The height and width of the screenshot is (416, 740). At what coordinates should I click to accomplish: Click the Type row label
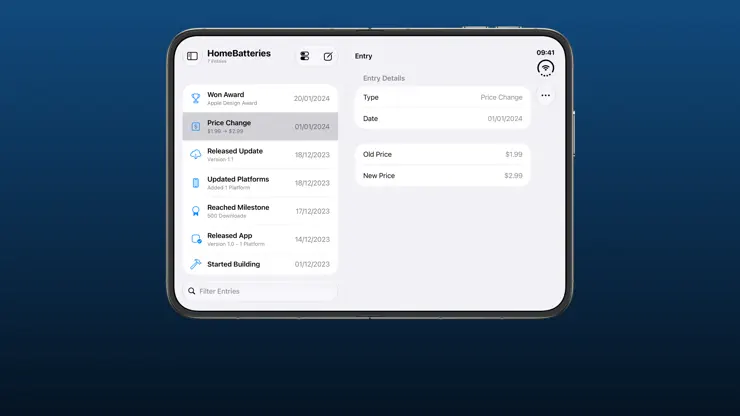point(370,97)
